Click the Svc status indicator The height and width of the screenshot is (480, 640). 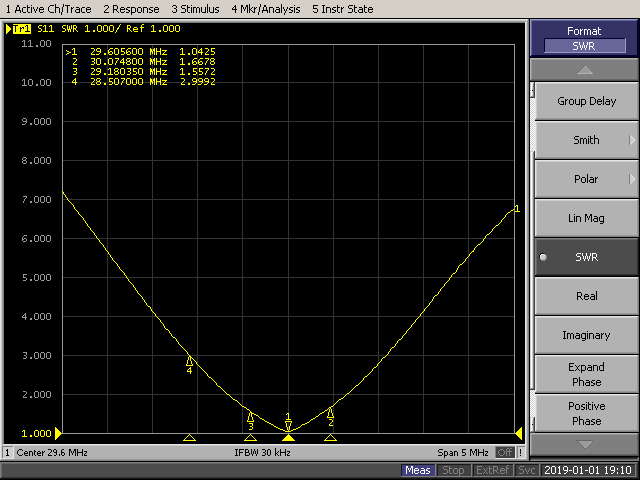click(x=527, y=470)
